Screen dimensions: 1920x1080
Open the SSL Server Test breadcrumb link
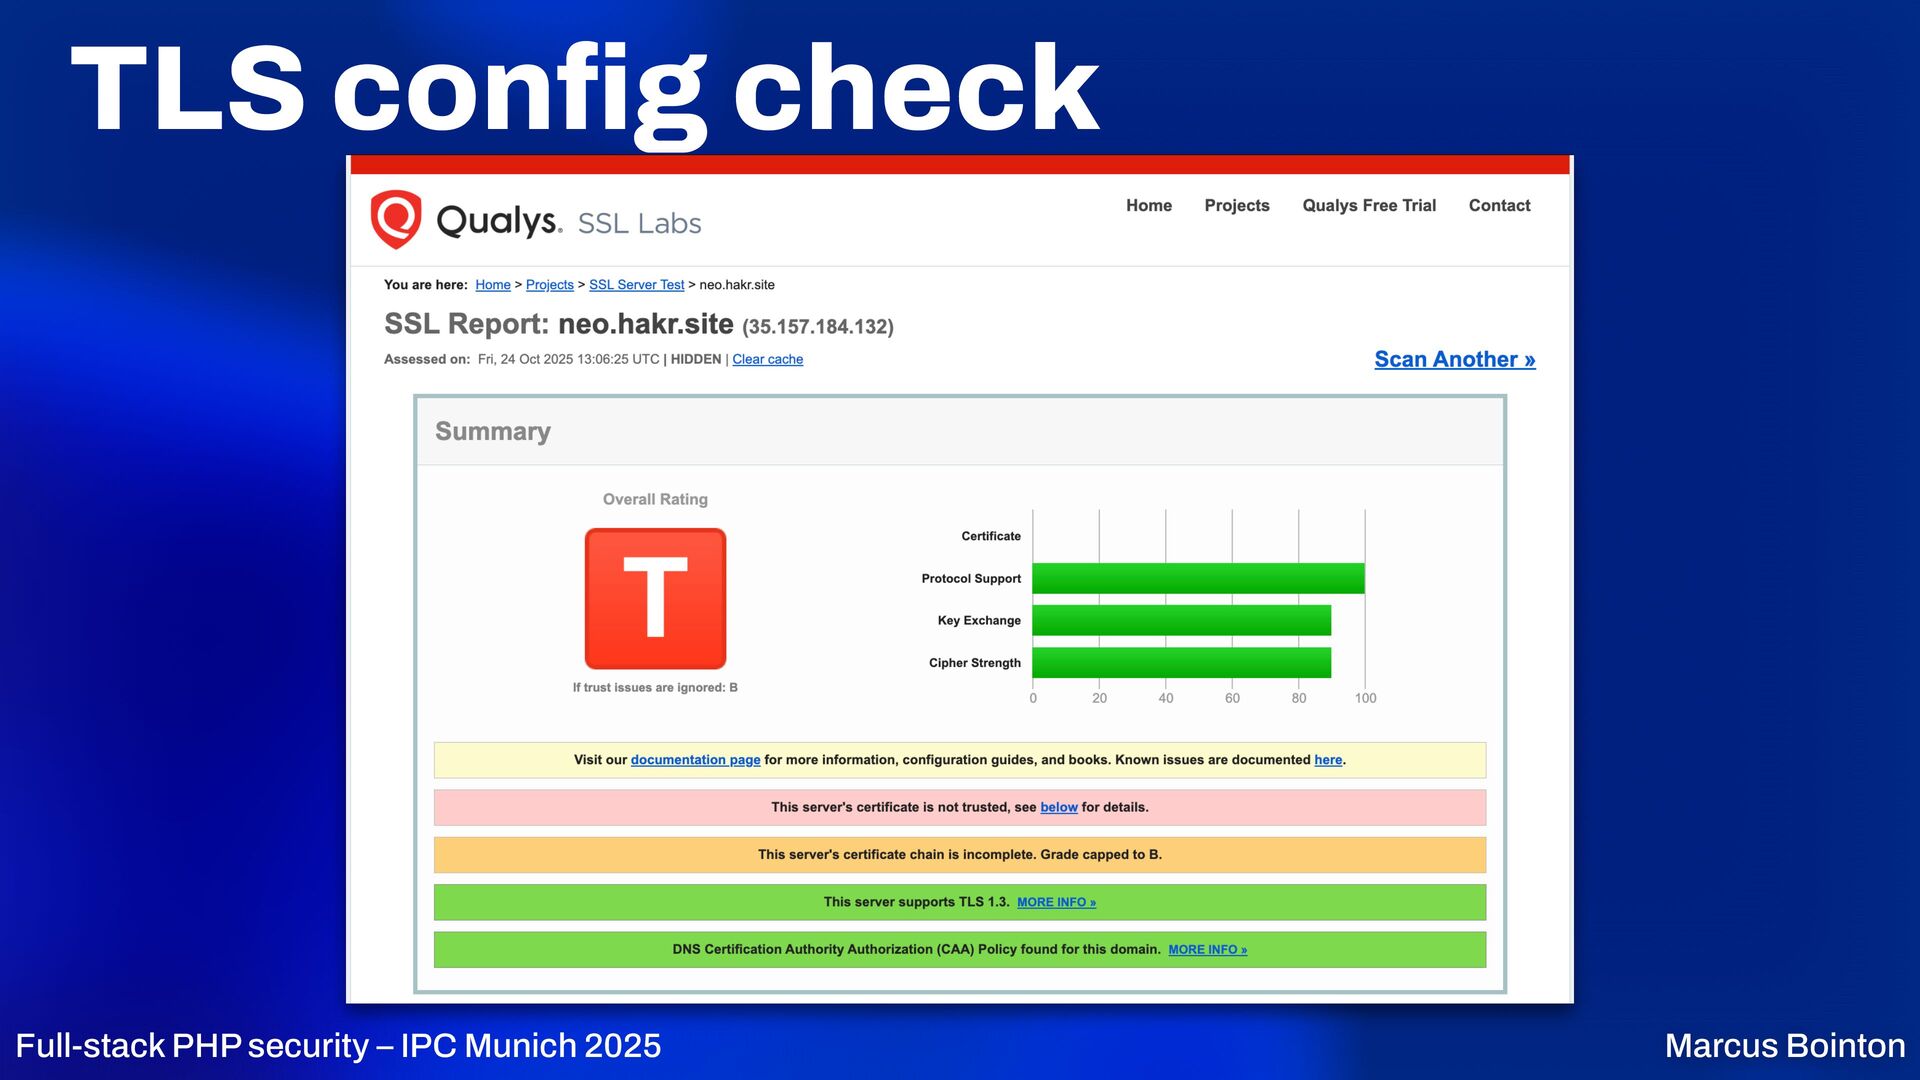coord(636,285)
